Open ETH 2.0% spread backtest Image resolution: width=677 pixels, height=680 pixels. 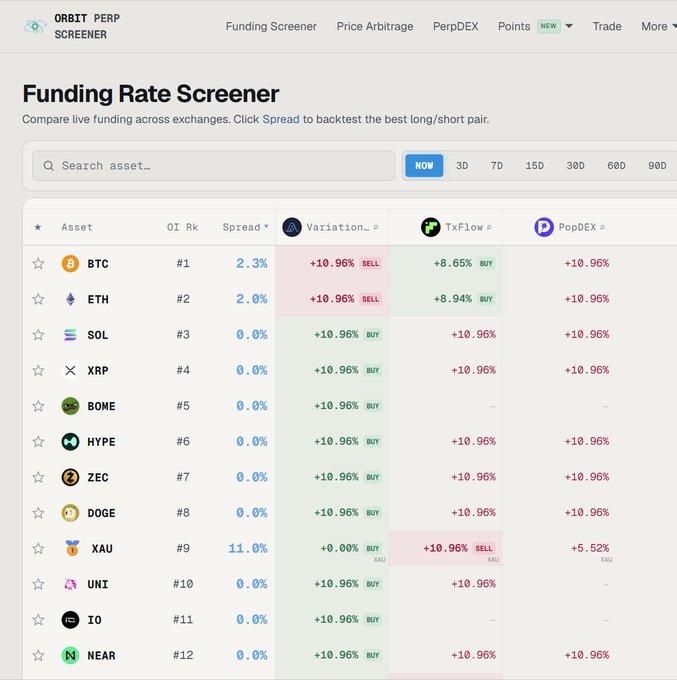pyautogui.click(x=252, y=299)
